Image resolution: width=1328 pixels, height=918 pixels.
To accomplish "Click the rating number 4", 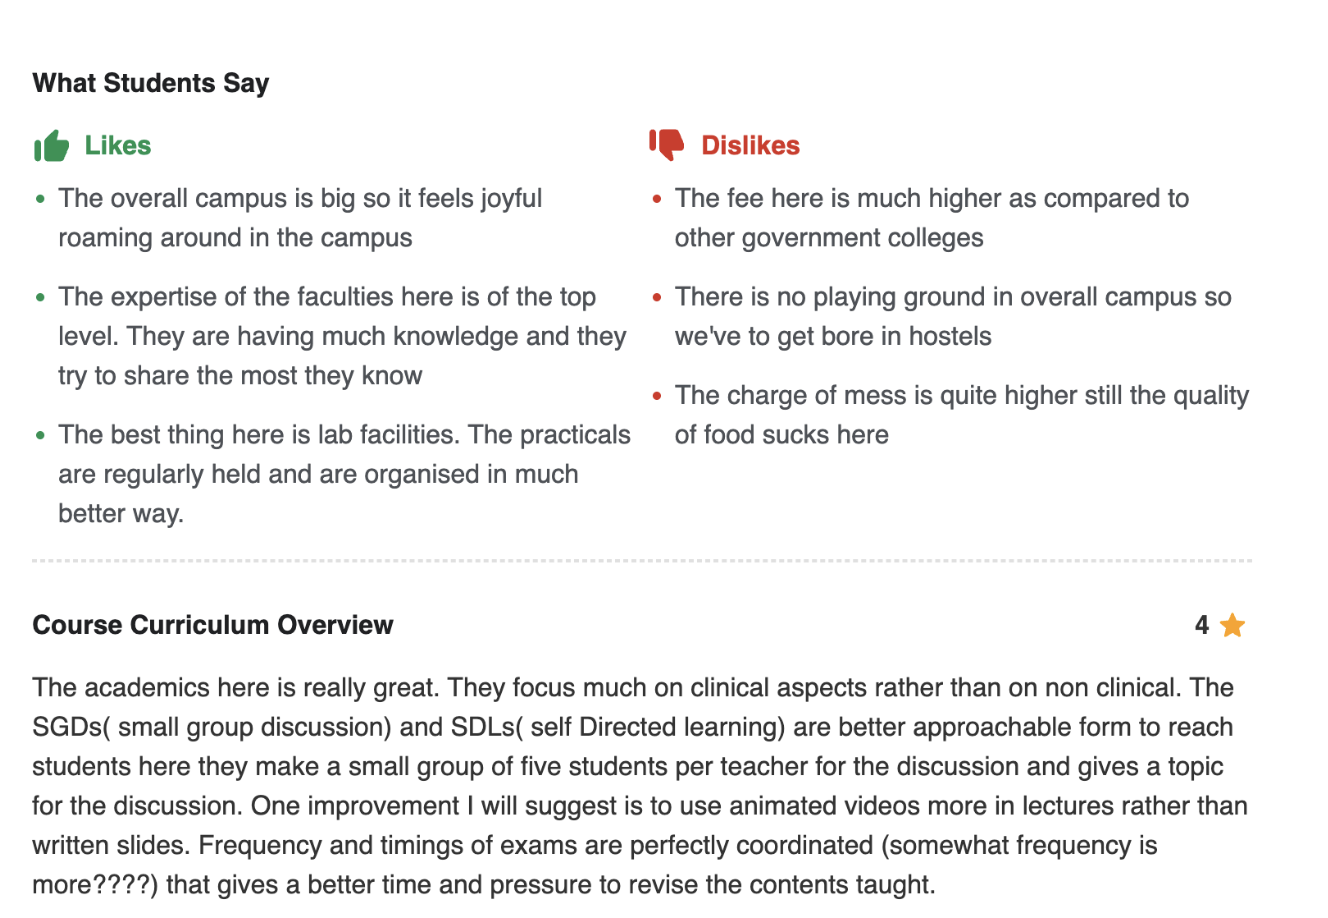I will (1201, 626).
